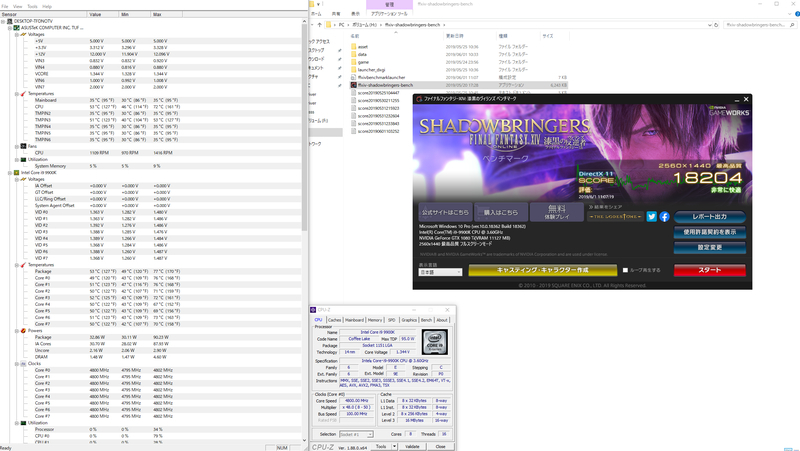
Task: Click the Explorer search magnifier icon
Action: coord(792,24)
